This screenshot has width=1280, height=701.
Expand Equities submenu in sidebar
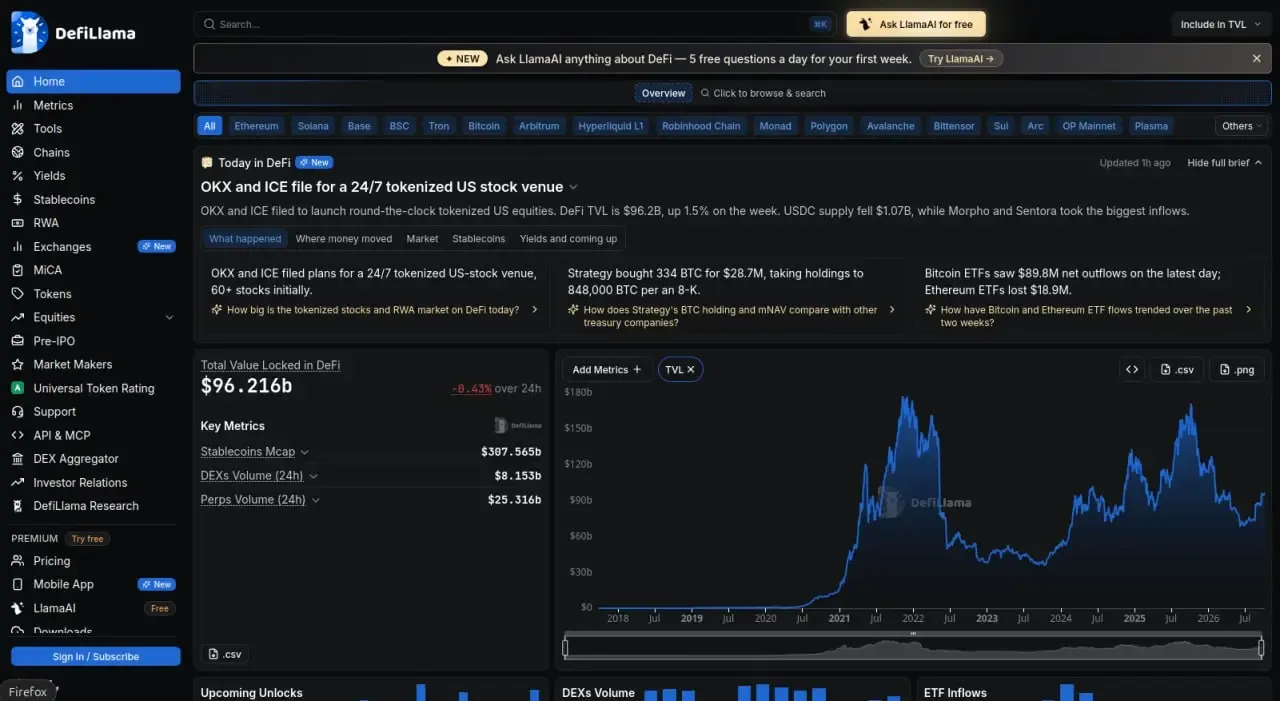169,317
